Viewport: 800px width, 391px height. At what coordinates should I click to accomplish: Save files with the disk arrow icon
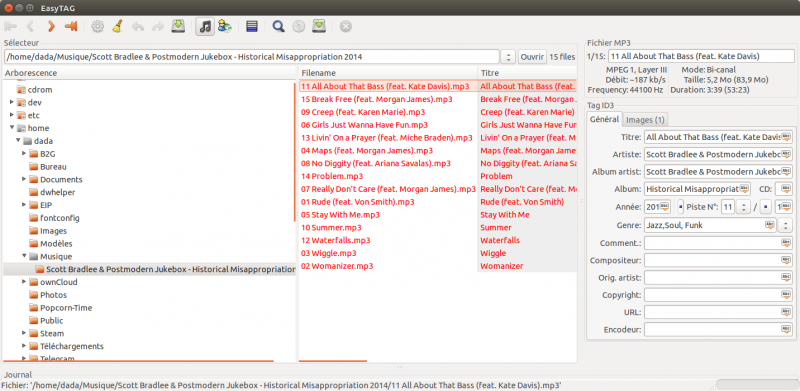click(x=178, y=26)
